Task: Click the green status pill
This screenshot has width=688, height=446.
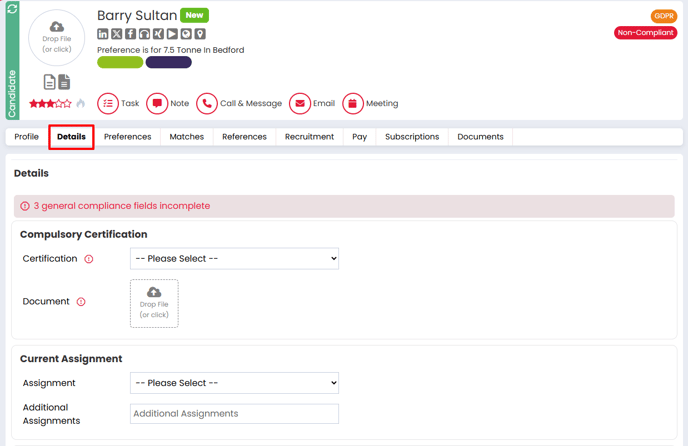Action: (x=120, y=63)
